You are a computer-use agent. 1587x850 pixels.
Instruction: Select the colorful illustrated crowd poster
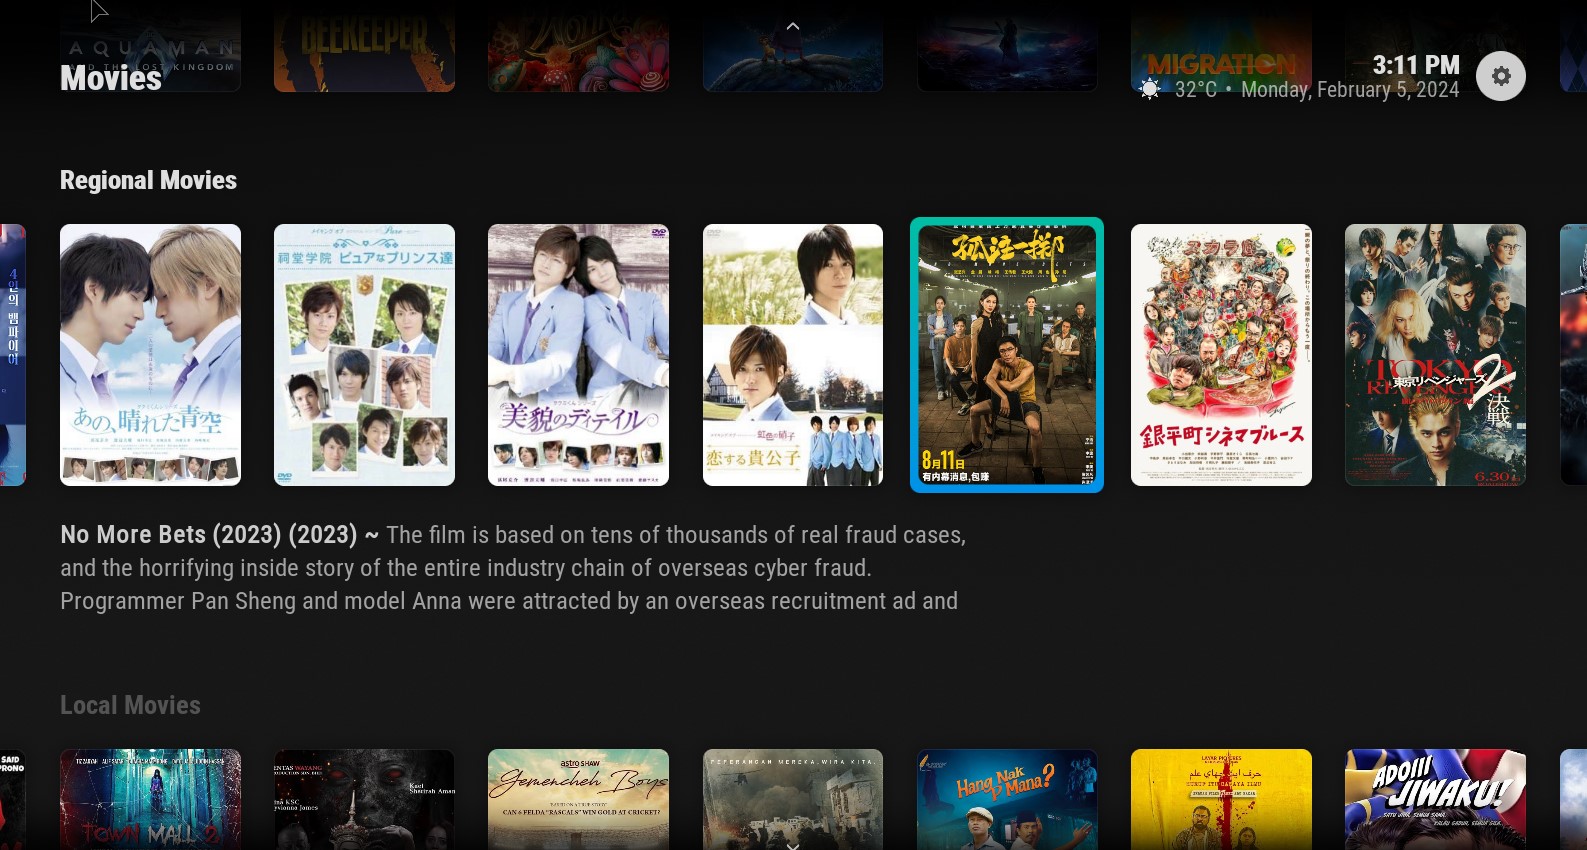1221,355
